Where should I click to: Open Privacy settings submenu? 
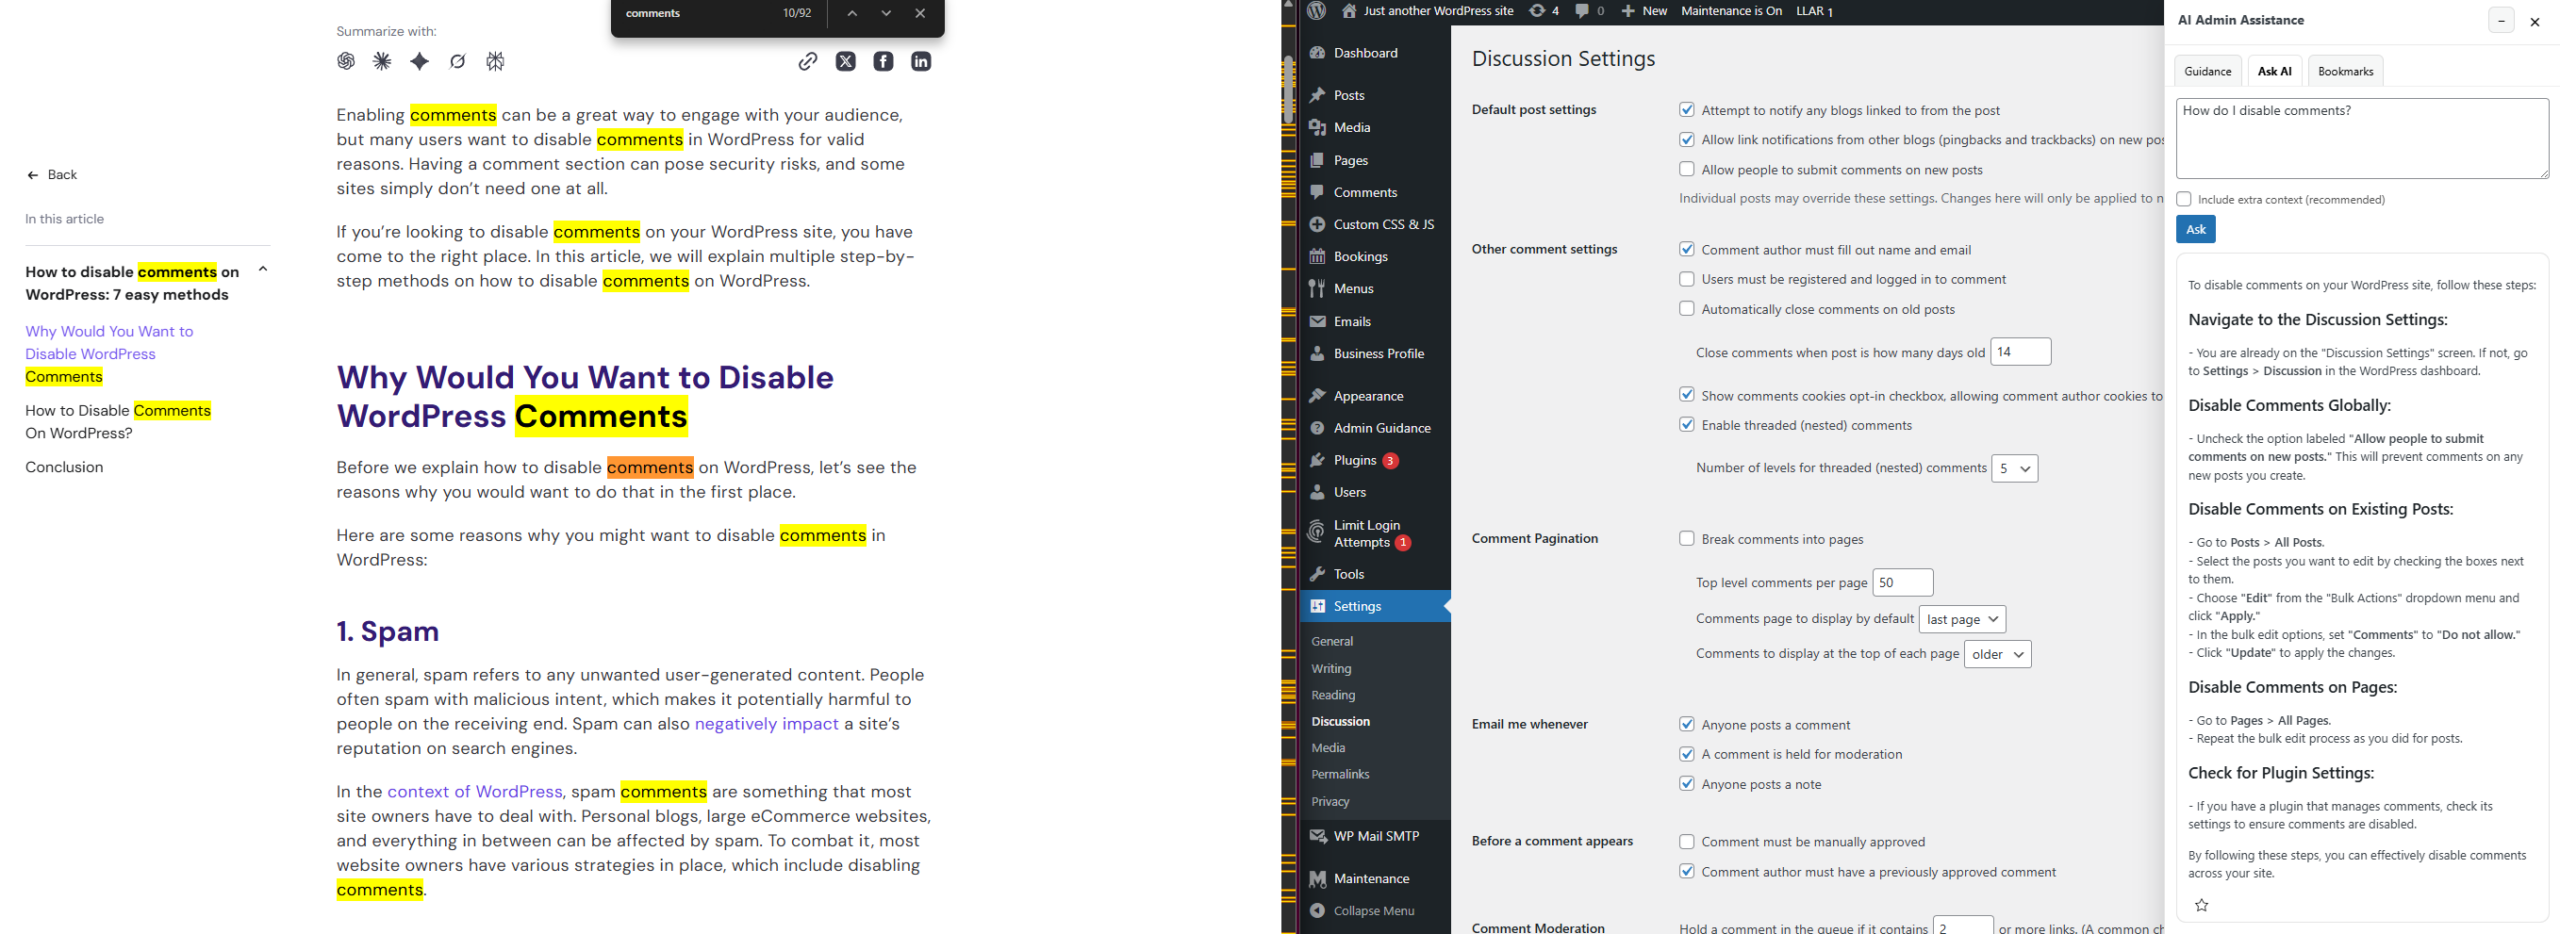coord(1330,801)
